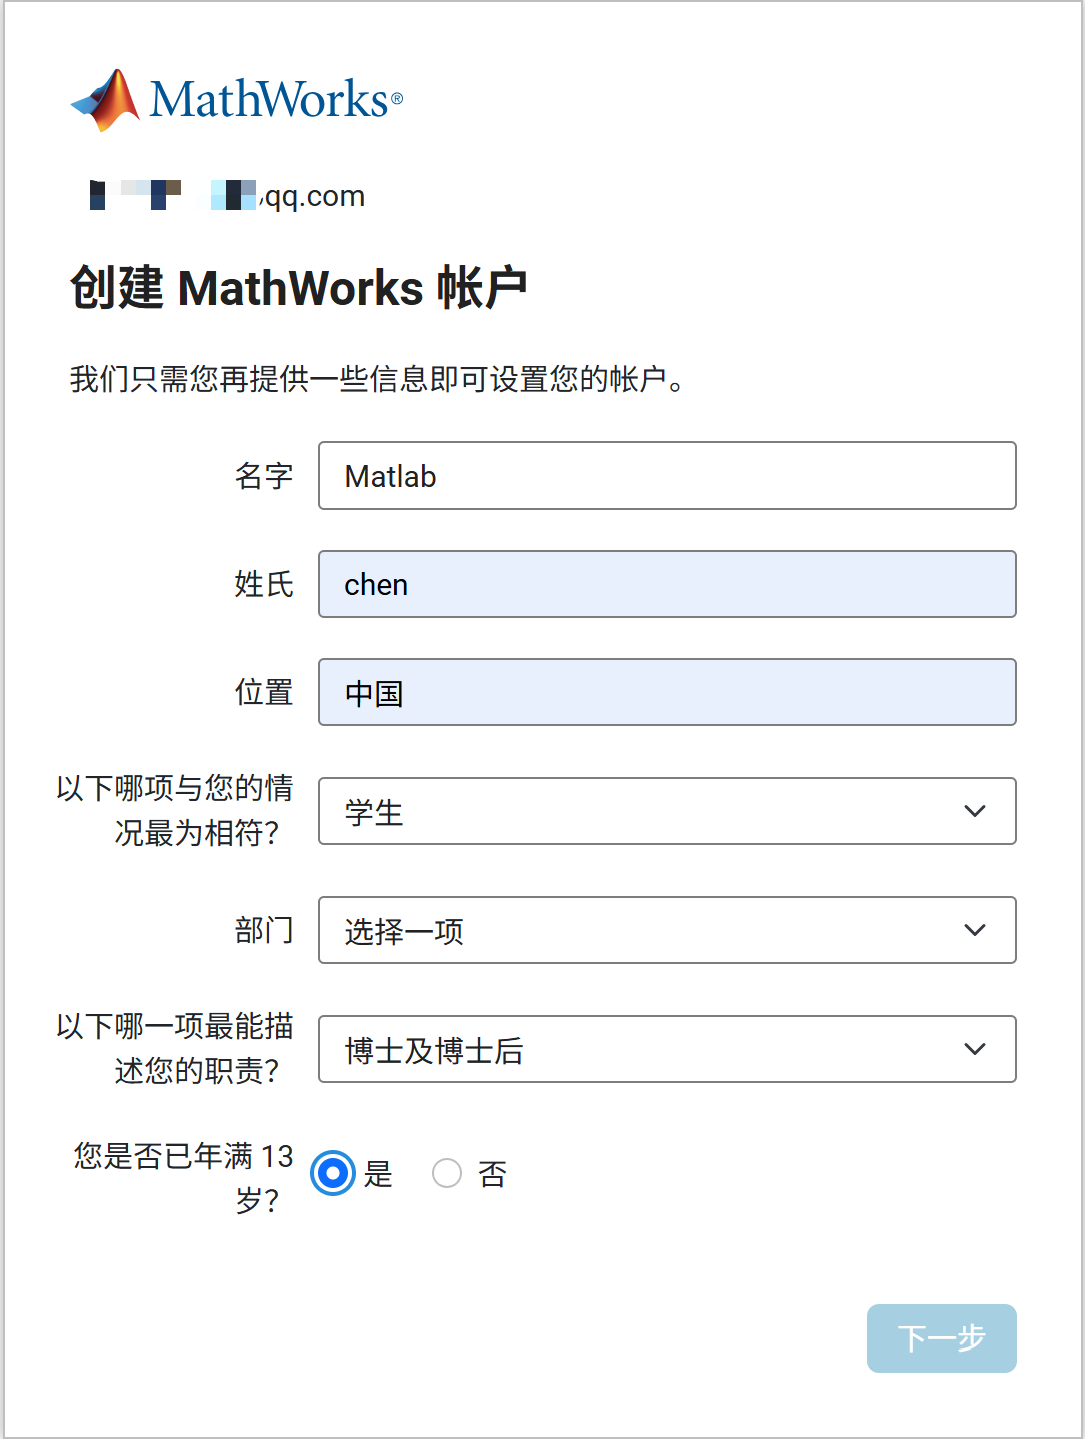1085x1439 pixels.
Task: Select the 是 radio button for age question
Action: coord(332,1173)
